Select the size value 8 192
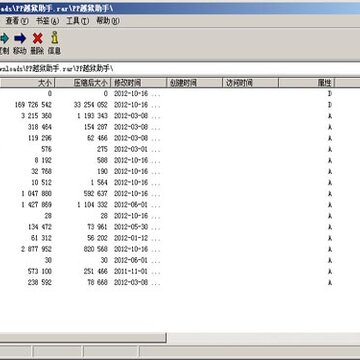Image resolution: width=360 pixels, height=360 pixels. click(43, 160)
